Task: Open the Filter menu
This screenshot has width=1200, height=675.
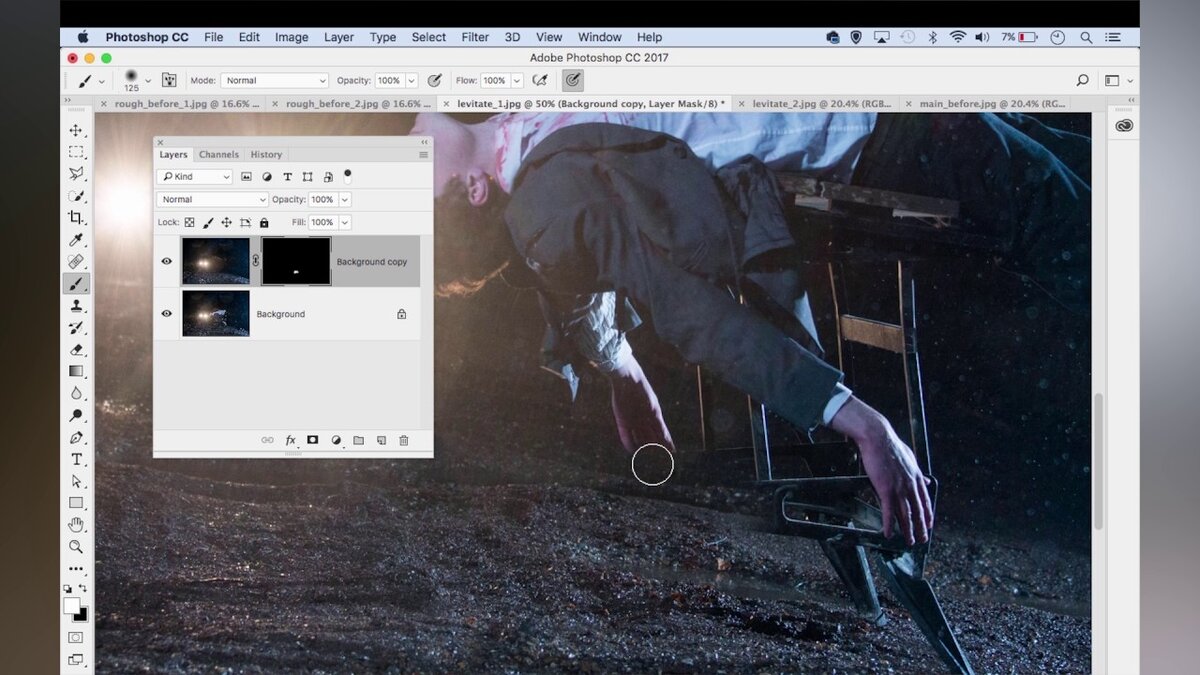Action: click(475, 37)
